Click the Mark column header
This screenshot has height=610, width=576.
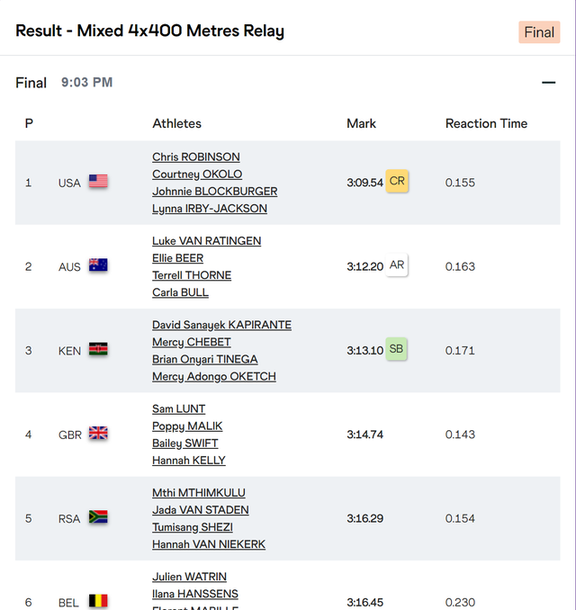coord(361,124)
